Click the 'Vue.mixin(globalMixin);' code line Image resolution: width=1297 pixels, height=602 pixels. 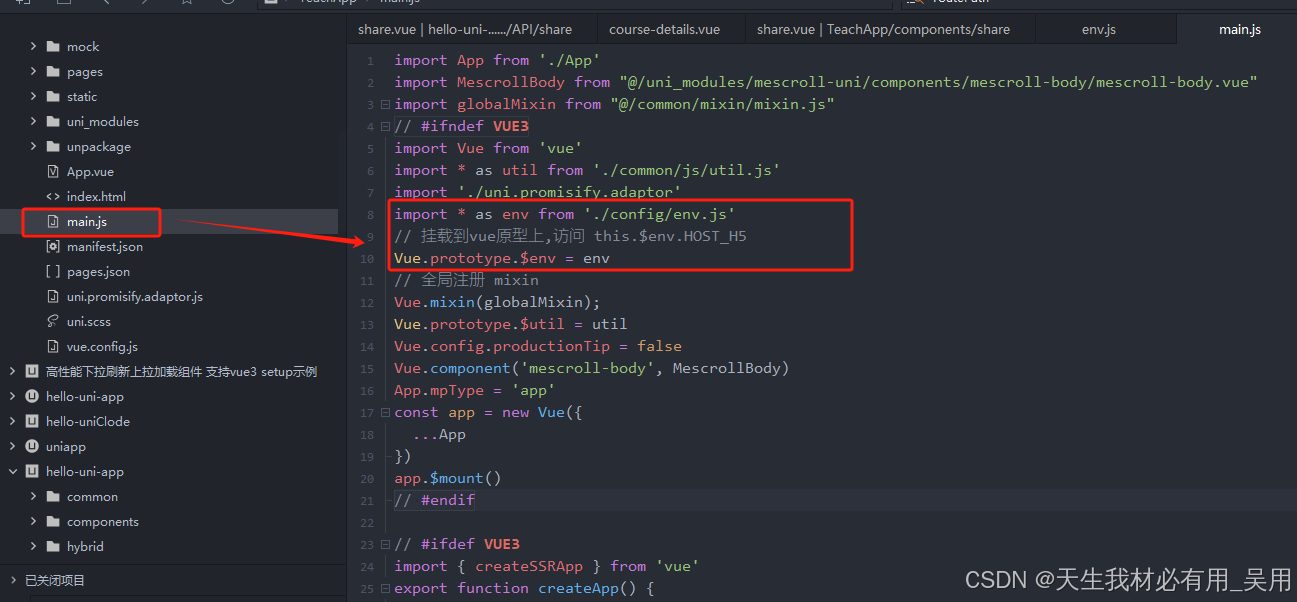497,303
